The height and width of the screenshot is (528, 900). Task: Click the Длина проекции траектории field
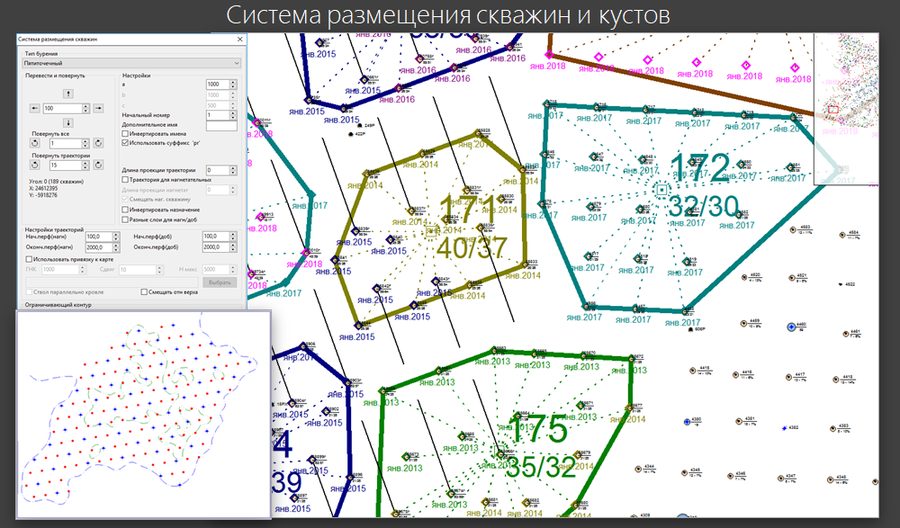click(x=218, y=170)
